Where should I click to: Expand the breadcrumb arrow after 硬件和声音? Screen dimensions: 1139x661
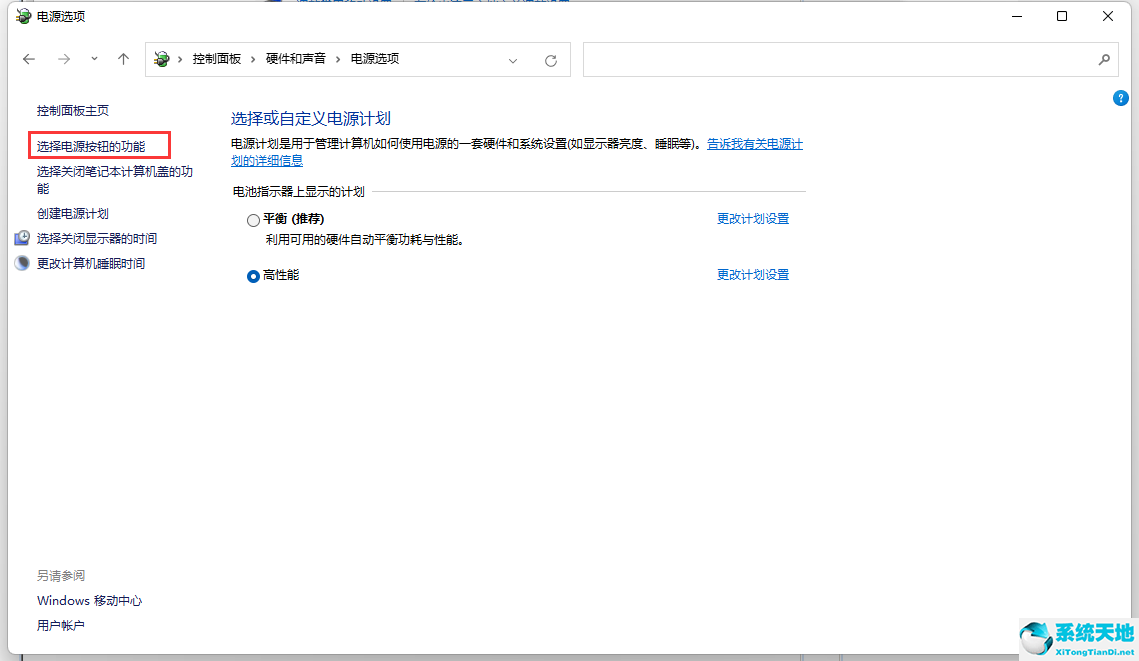tap(339, 59)
